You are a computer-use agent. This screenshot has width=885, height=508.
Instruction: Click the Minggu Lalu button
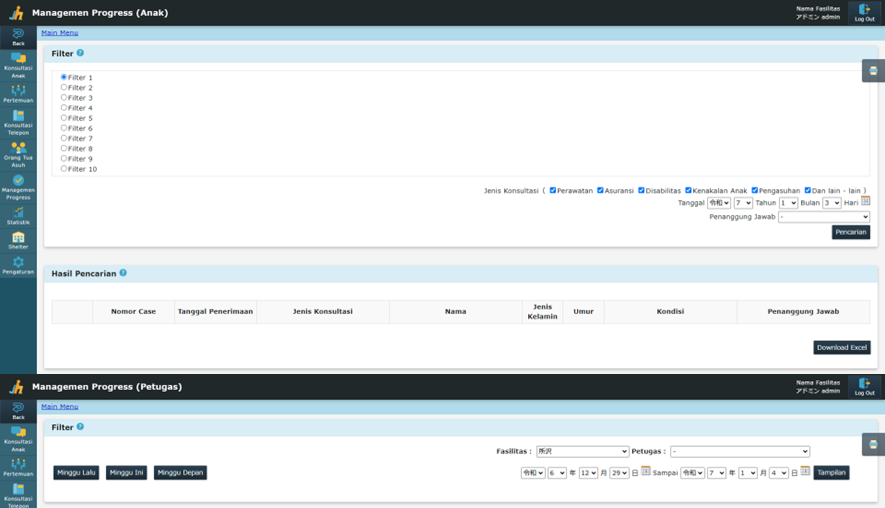pyautogui.click(x=76, y=472)
